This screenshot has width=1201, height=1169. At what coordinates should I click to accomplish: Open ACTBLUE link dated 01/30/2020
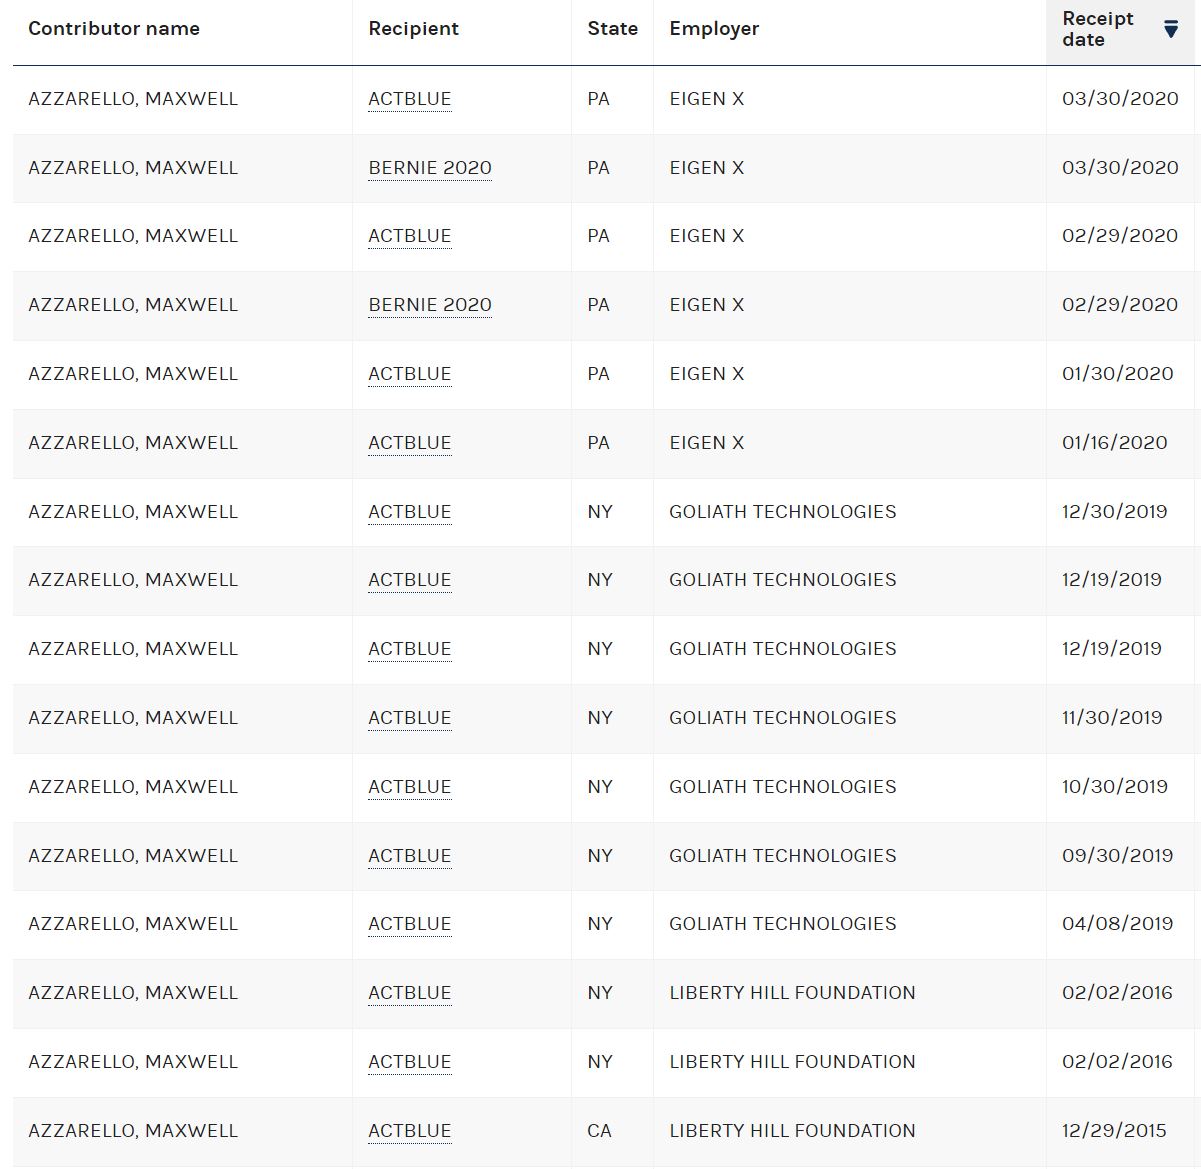[x=410, y=374]
